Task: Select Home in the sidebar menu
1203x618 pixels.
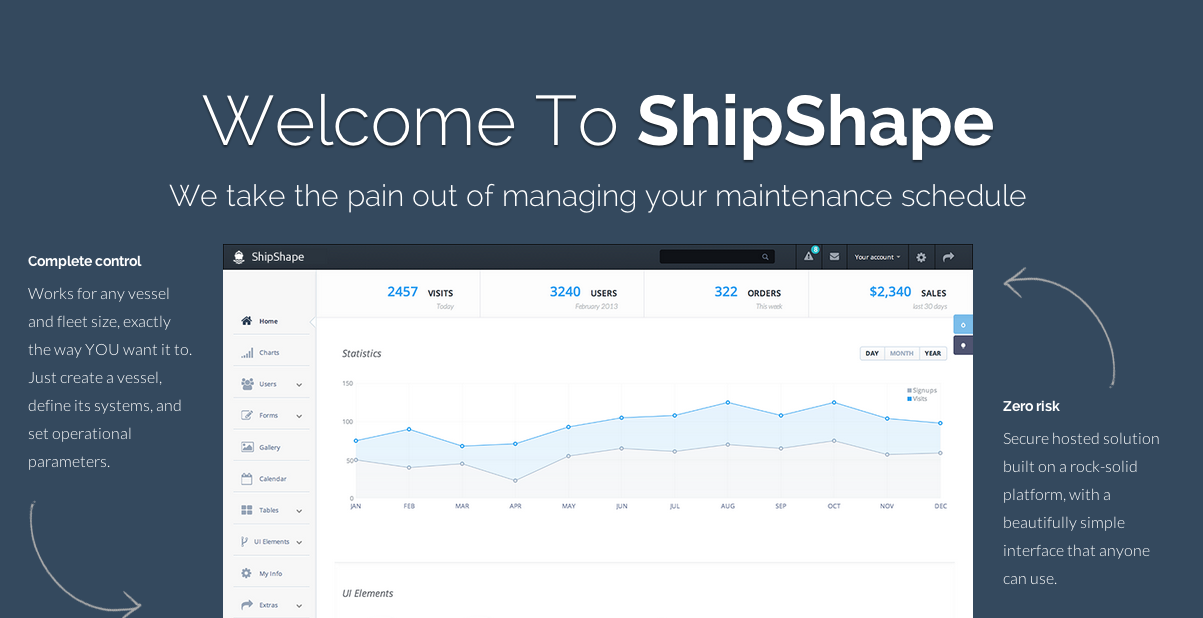Action: [x=268, y=321]
